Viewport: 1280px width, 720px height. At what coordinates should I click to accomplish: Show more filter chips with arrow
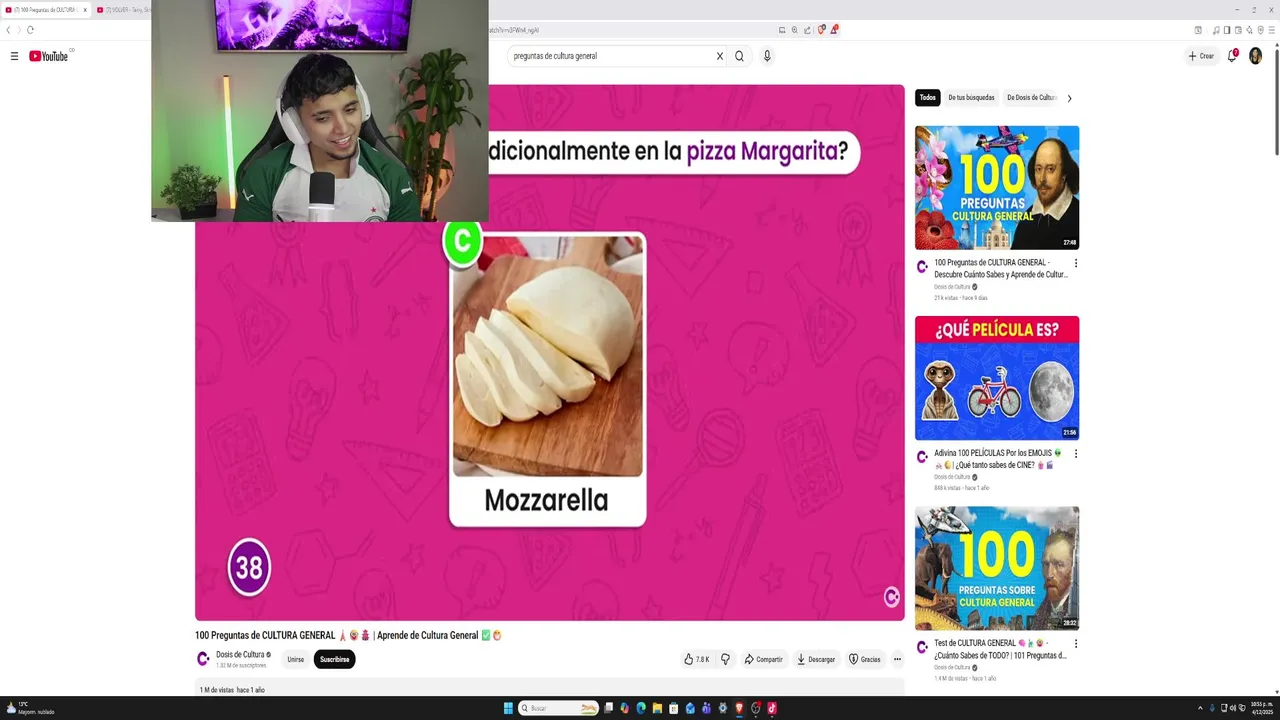click(x=1069, y=98)
